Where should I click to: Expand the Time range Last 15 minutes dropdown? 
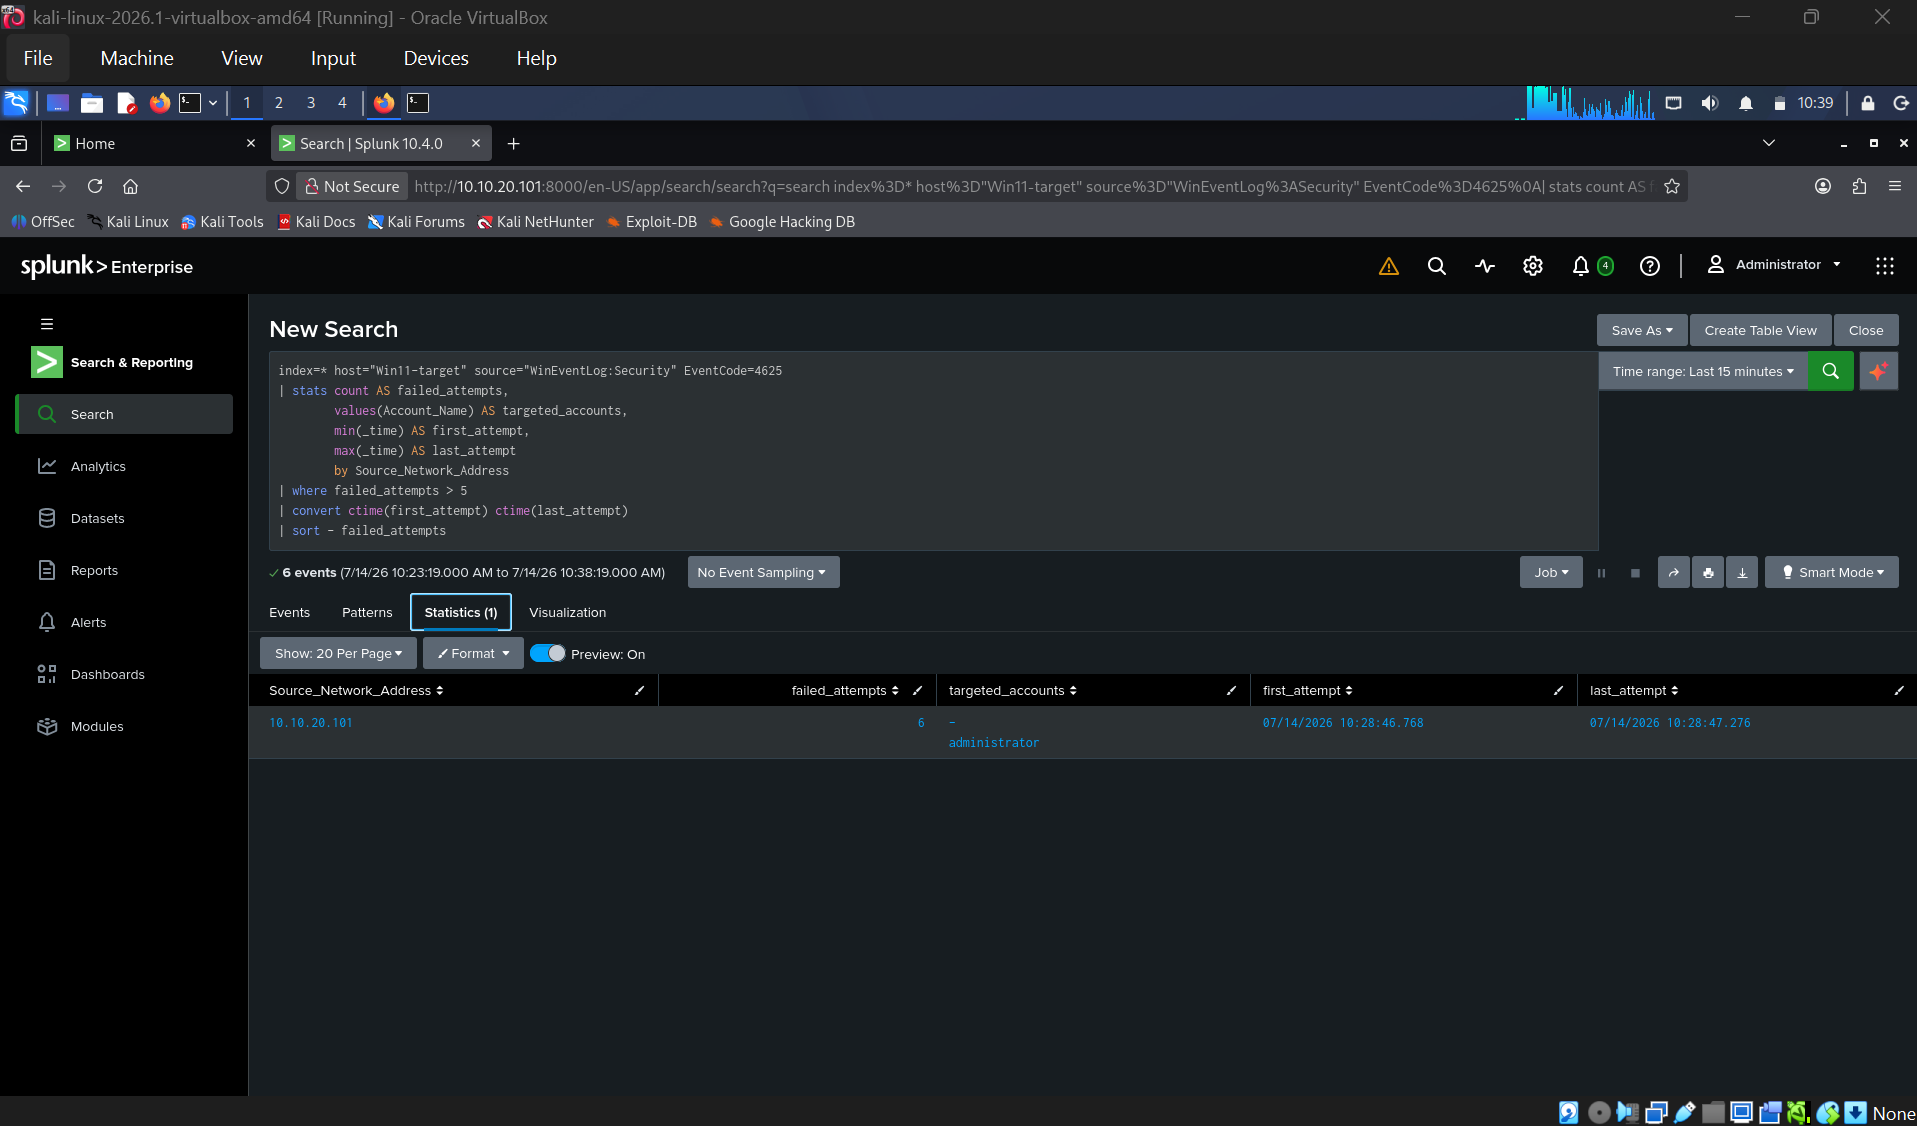[x=1703, y=371]
